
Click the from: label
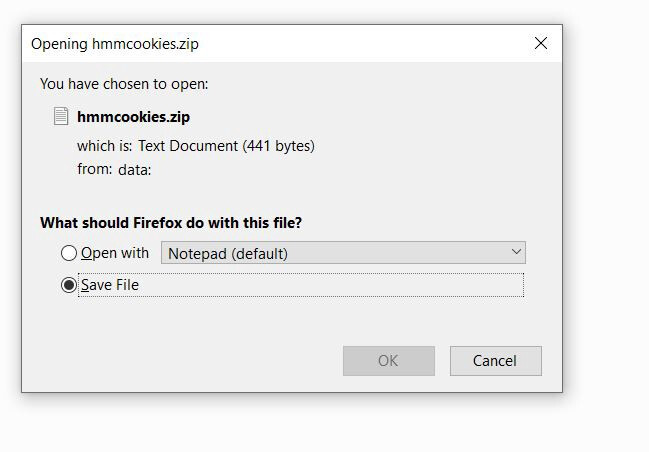[94, 169]
